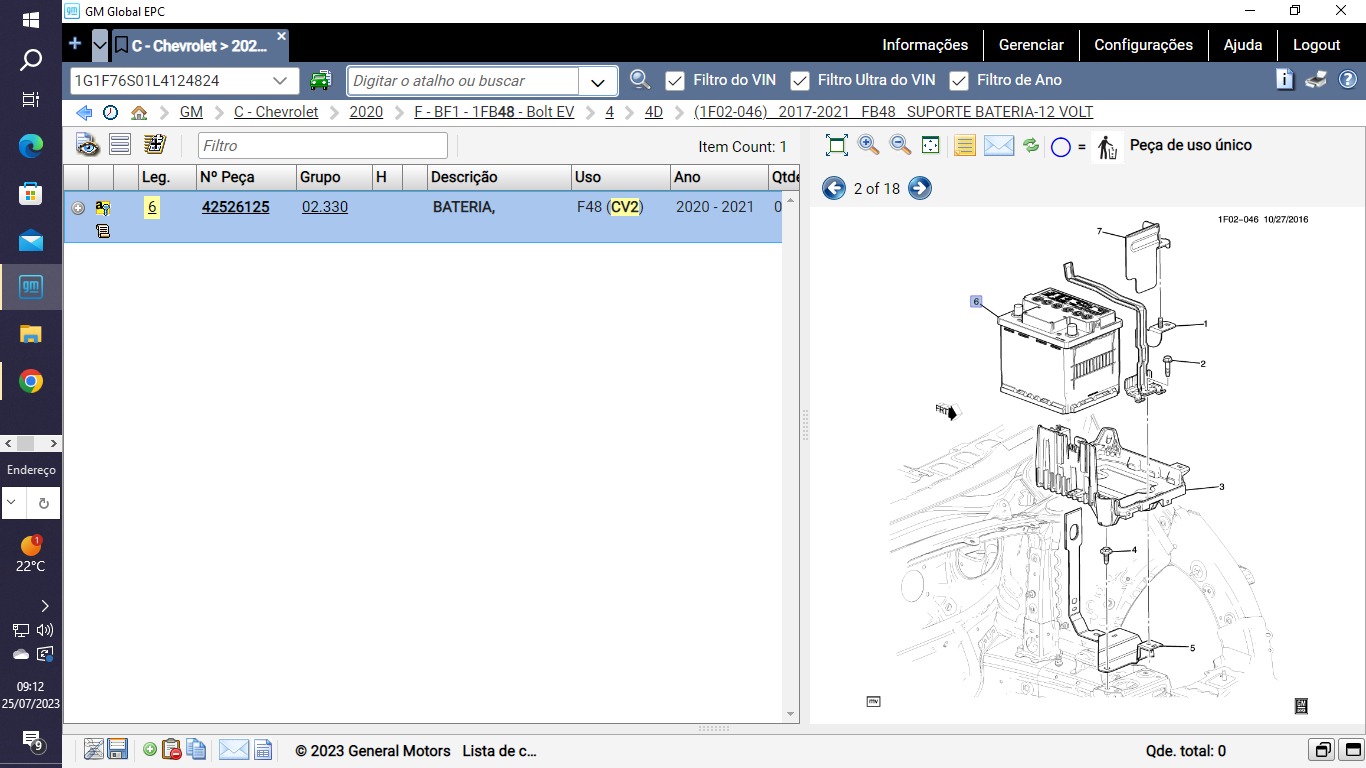This screenshot has height=768, width=1366.
Task: Open the history clock icon
Action: [x=110, y=113]
